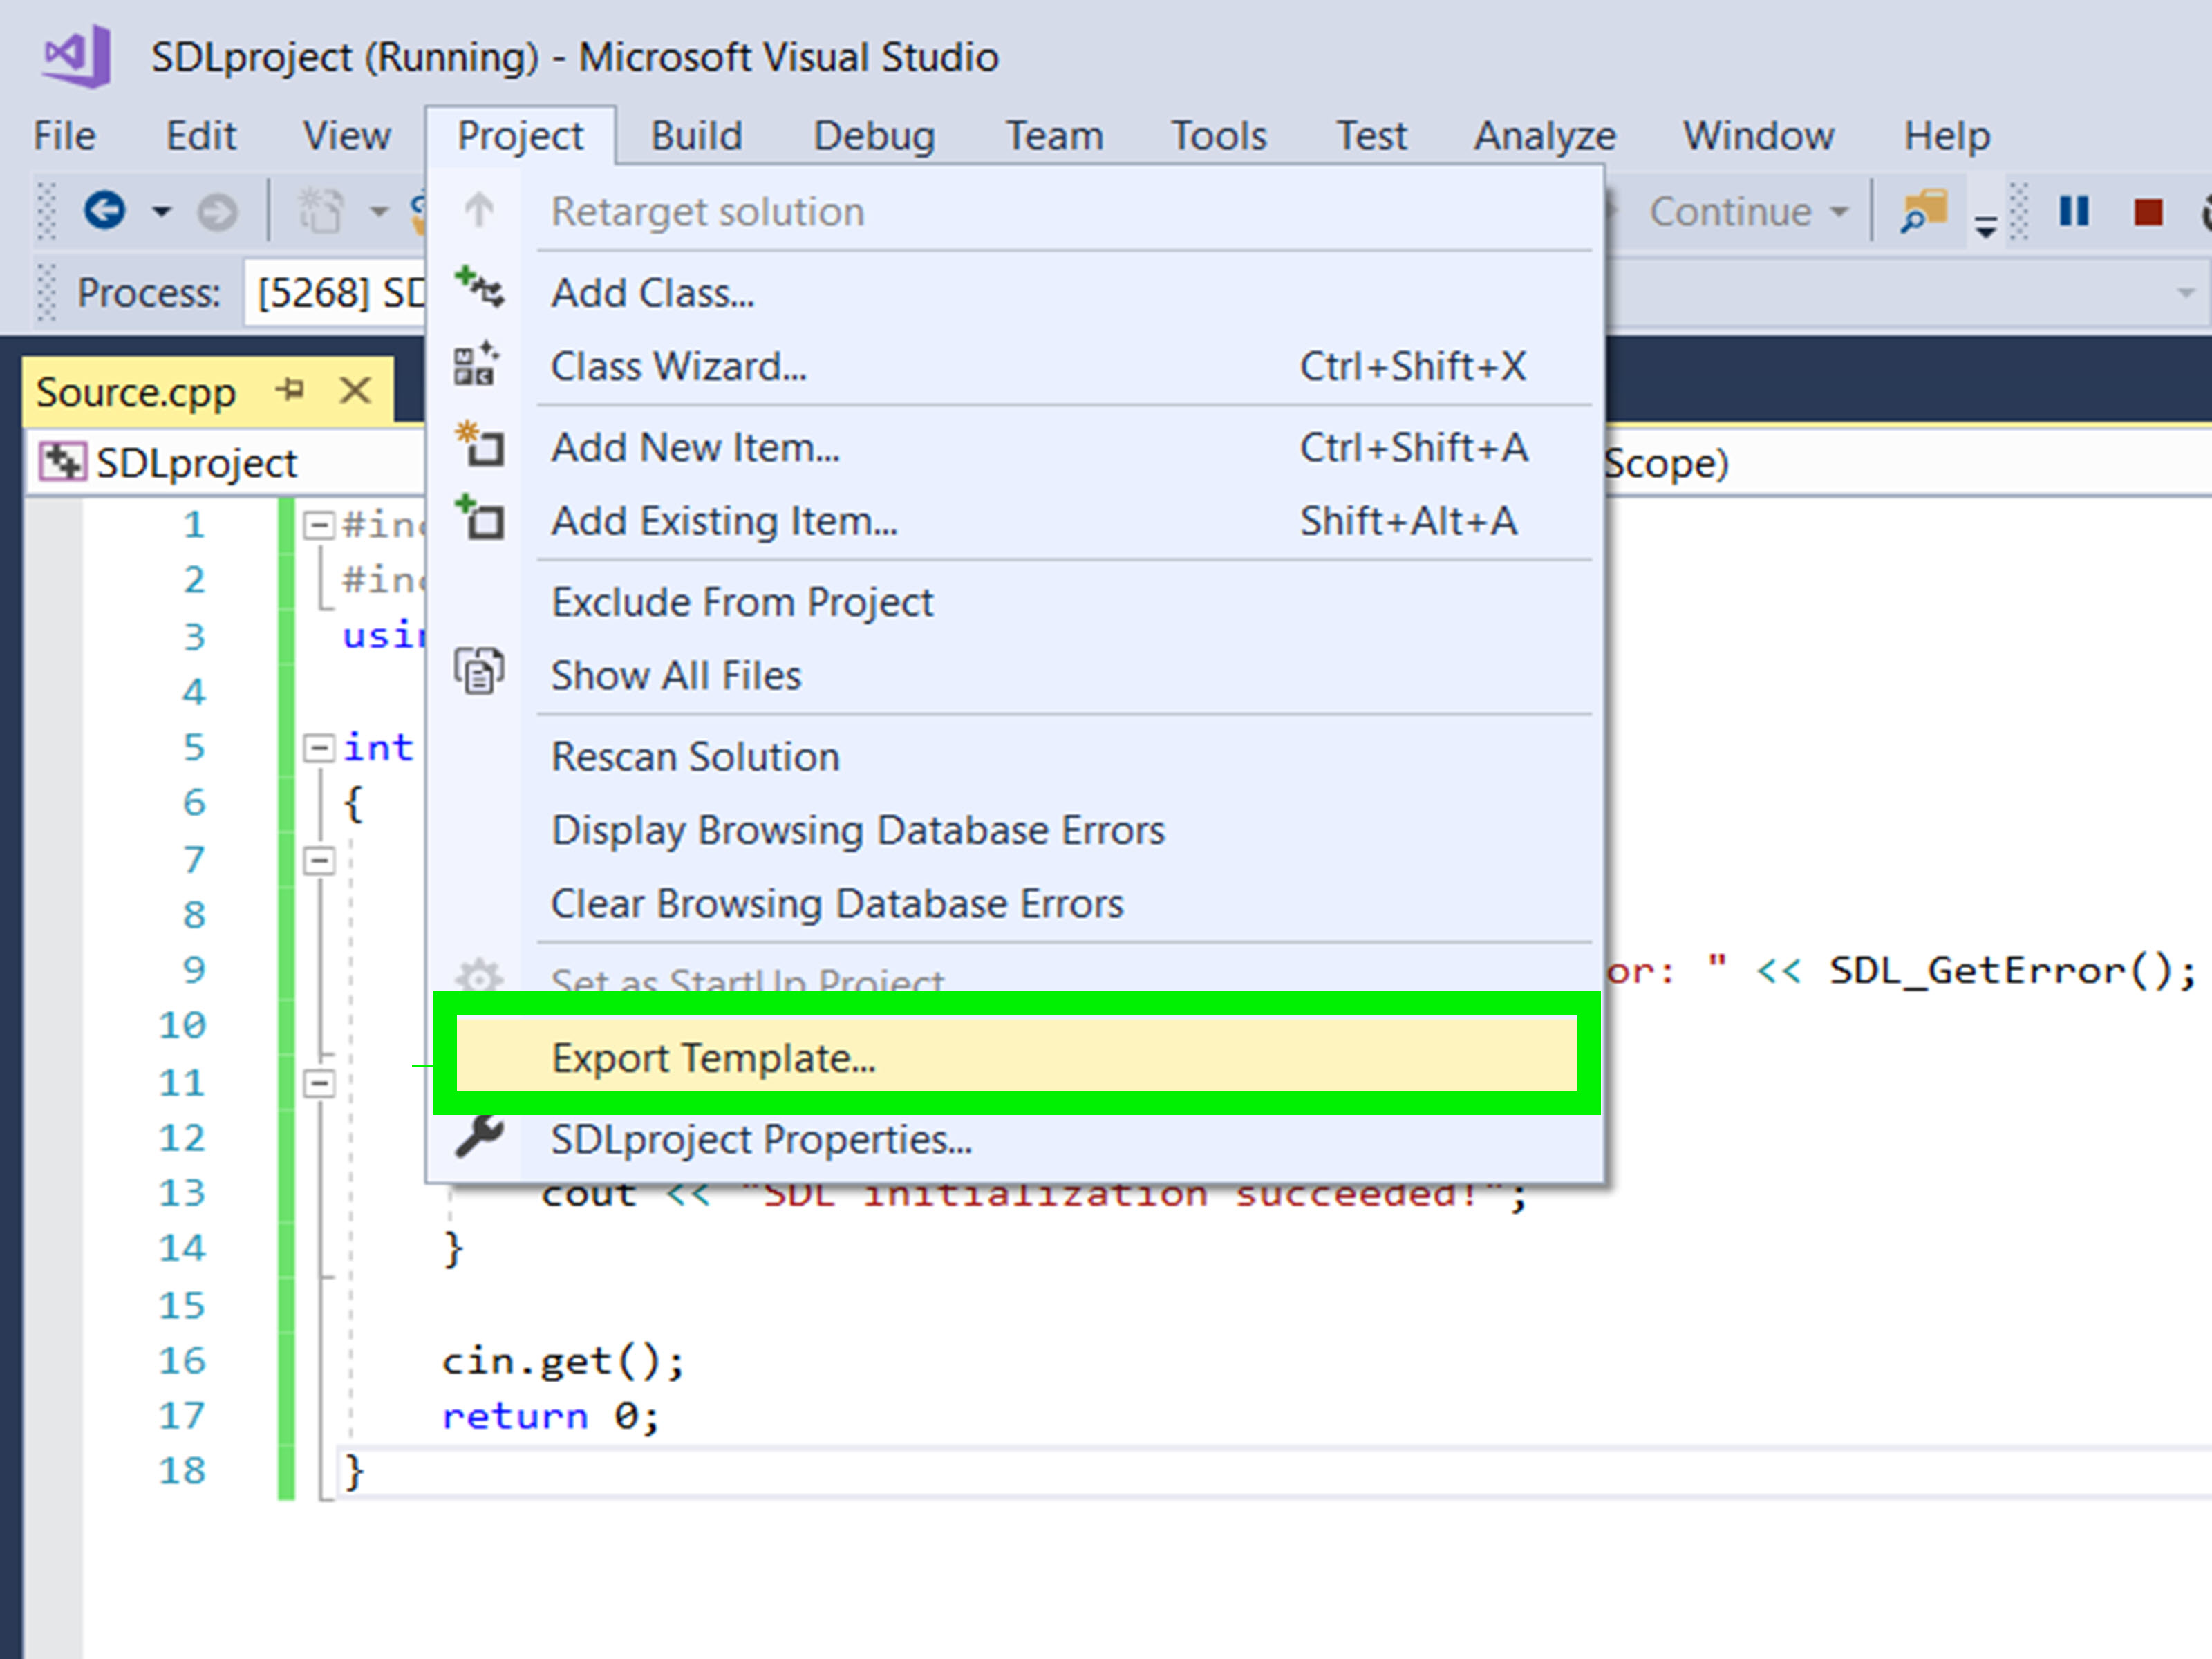
Task: Click the Navigate Forward arrow icon
Action: 217,212
